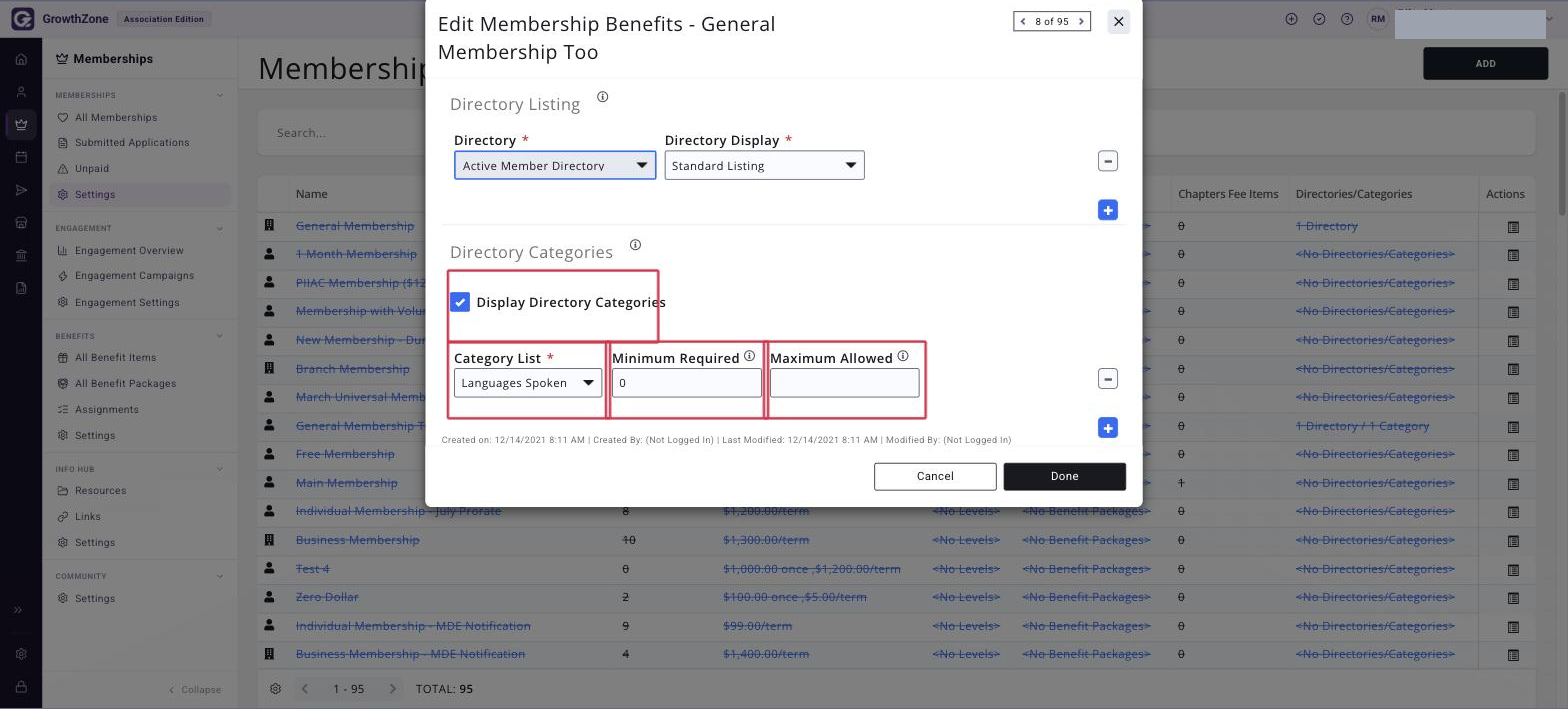Open All Benefit Packages in sidebar
The width and height of the screenshot is (1568, 709).
pyautogui.click(x=125, y=384)
